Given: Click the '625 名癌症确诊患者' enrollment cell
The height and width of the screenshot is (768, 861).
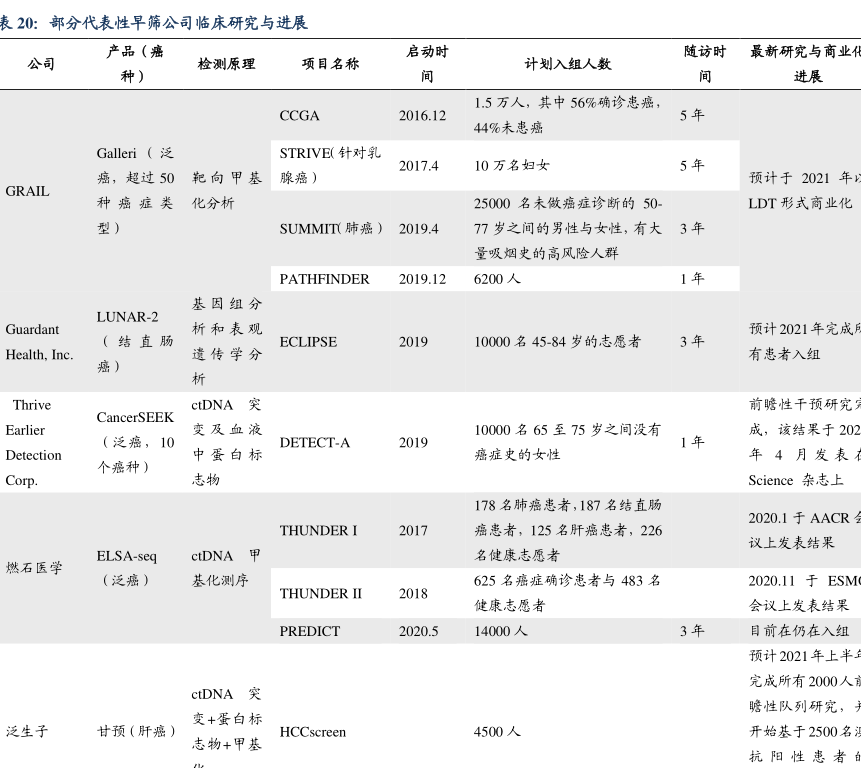Looking at the screenshot, I should click(568, 593).
